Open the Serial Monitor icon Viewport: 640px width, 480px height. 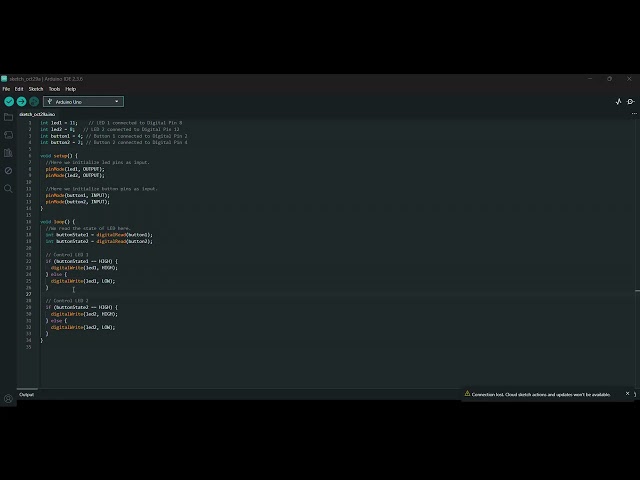click(631, 102)
